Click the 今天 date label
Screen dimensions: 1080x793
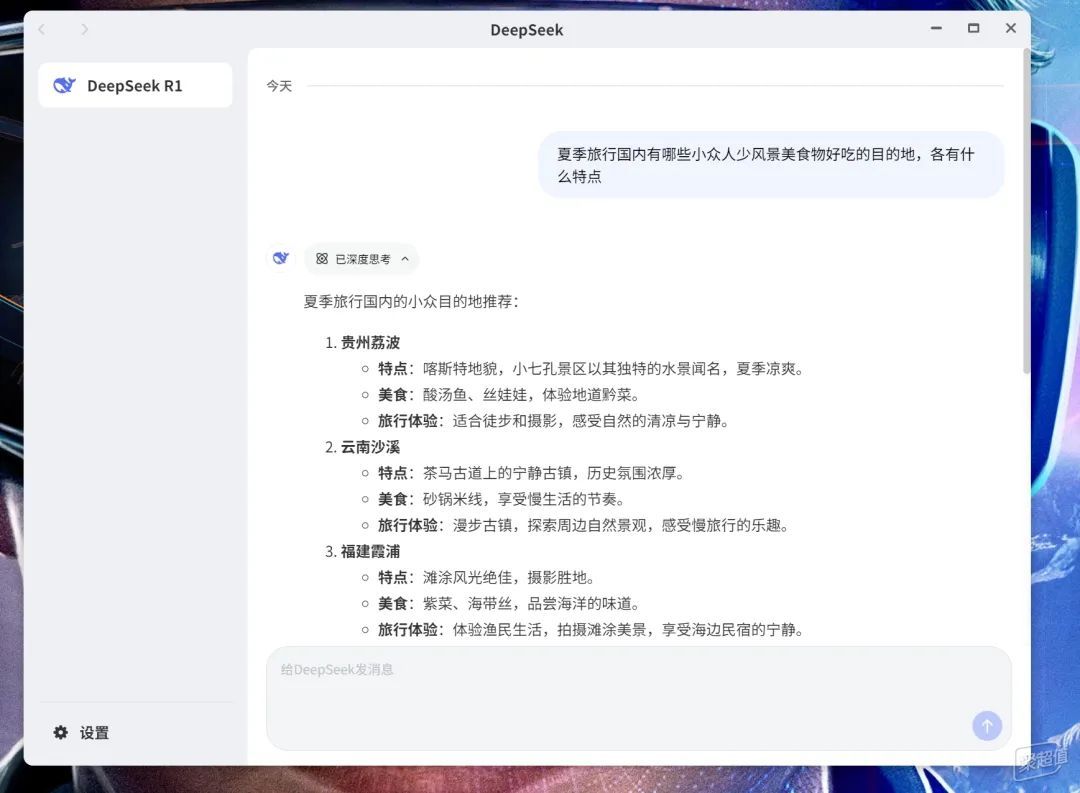coord(279,86)
